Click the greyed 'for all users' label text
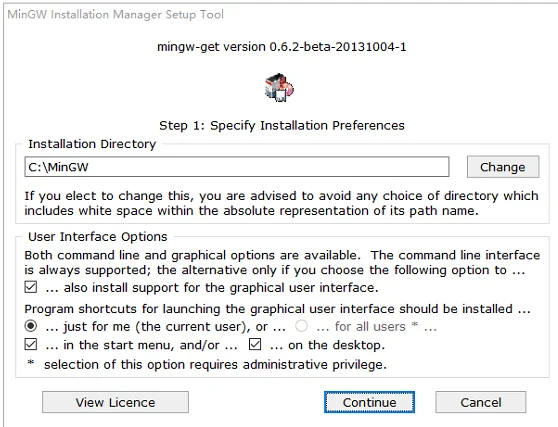 [377, 327]
